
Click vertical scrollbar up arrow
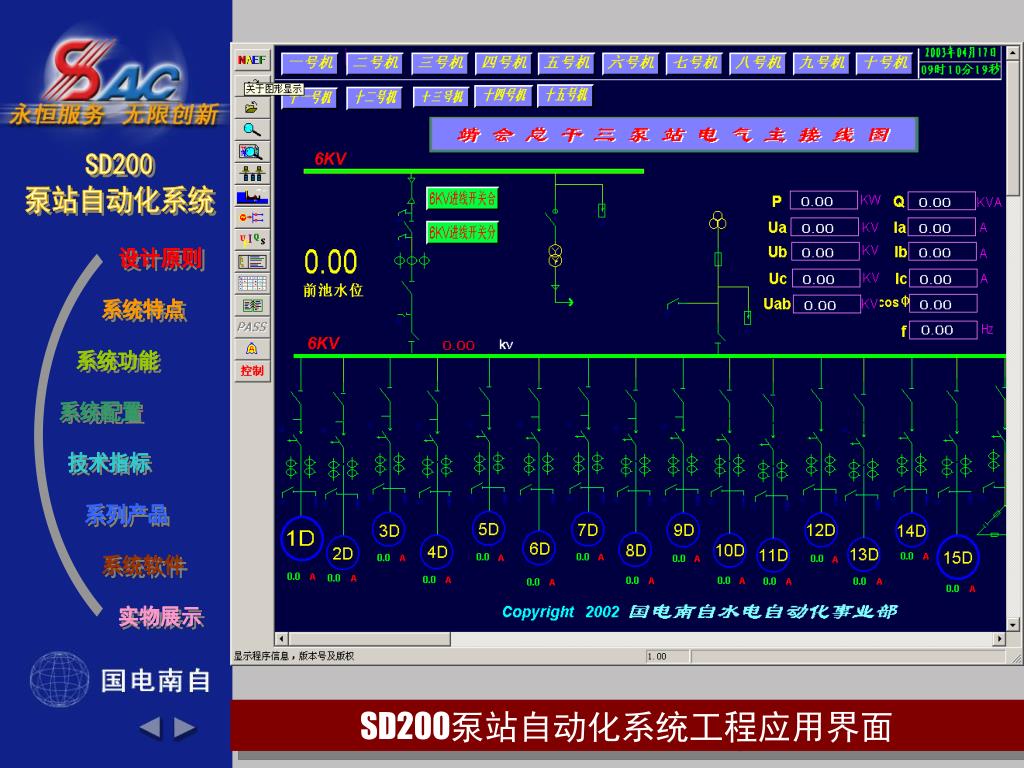(x=1013, y=52)
